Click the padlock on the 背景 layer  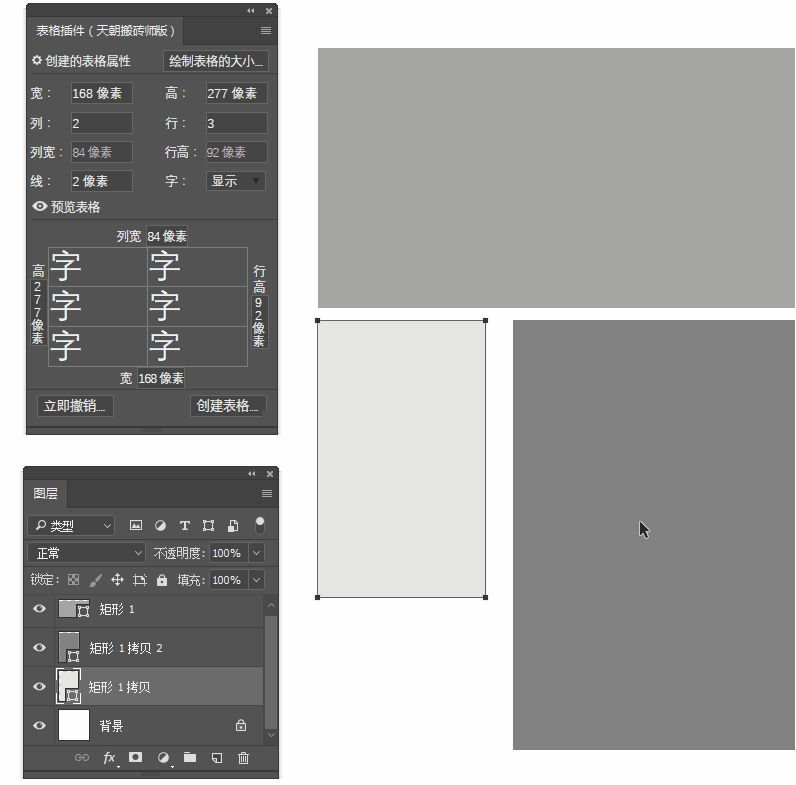(x=241, y=725)
